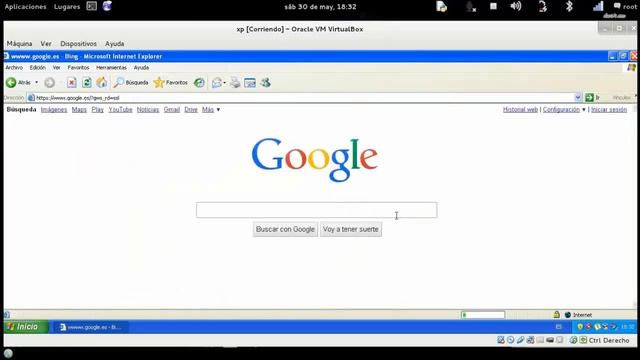Viewport: 640px width, 360px height.
Task: Click the History clock icon in toolbar
Action: click(199, 83)
